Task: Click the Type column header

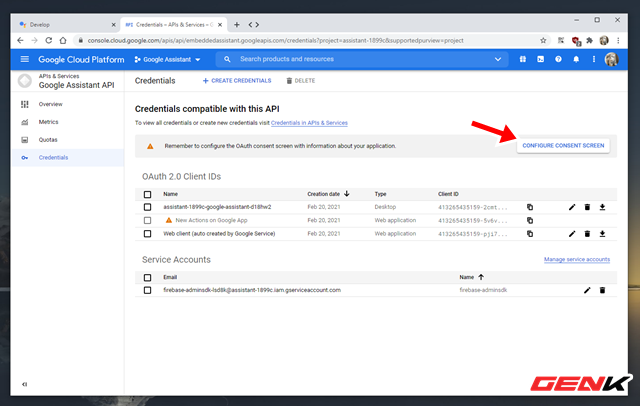Action: click(380, 194)
